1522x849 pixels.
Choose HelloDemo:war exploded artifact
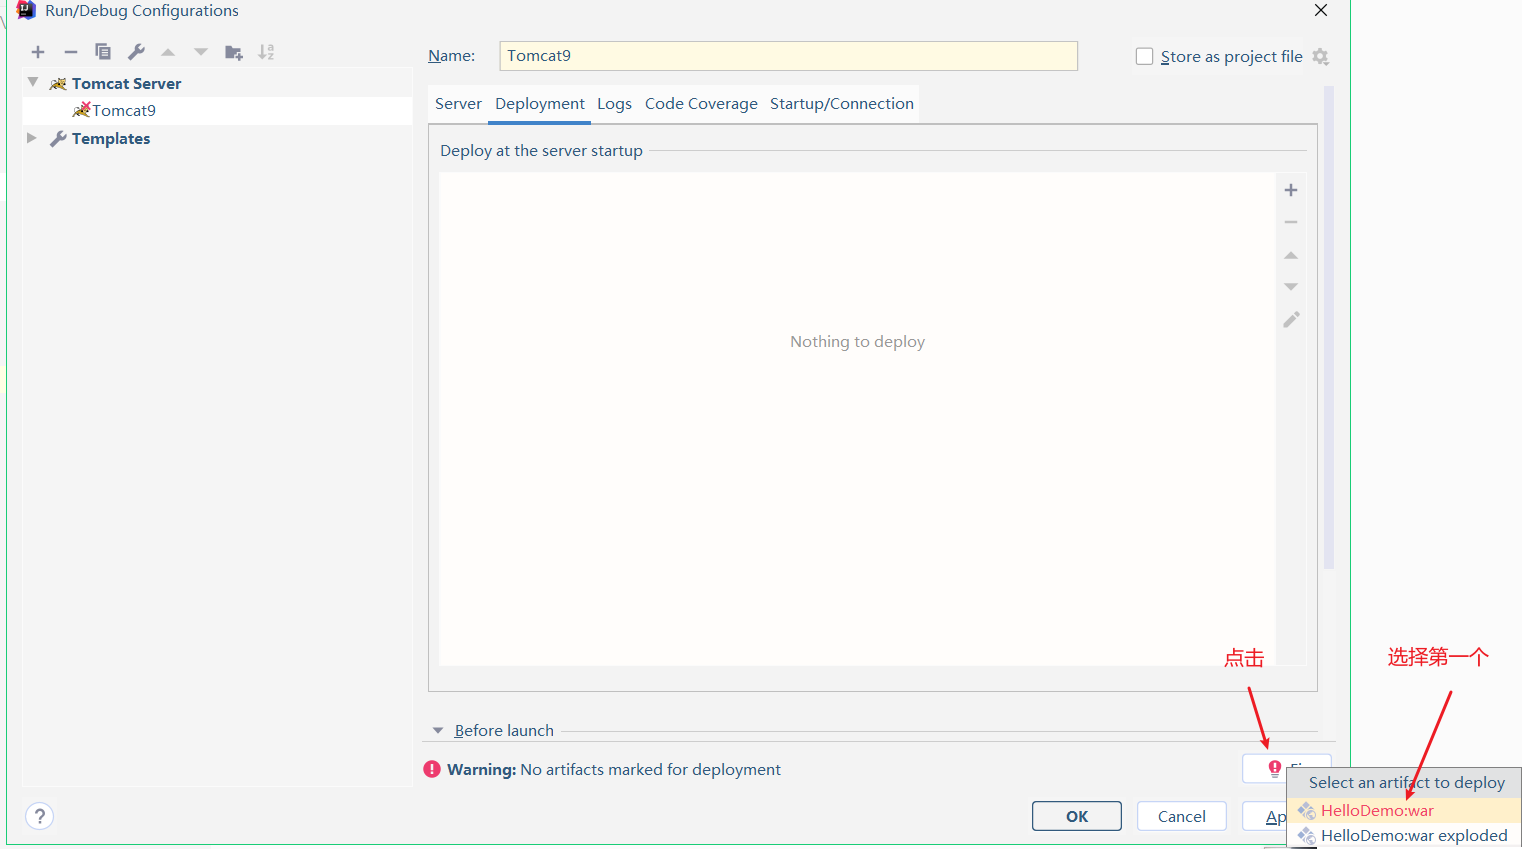(x=1404, y=835)
